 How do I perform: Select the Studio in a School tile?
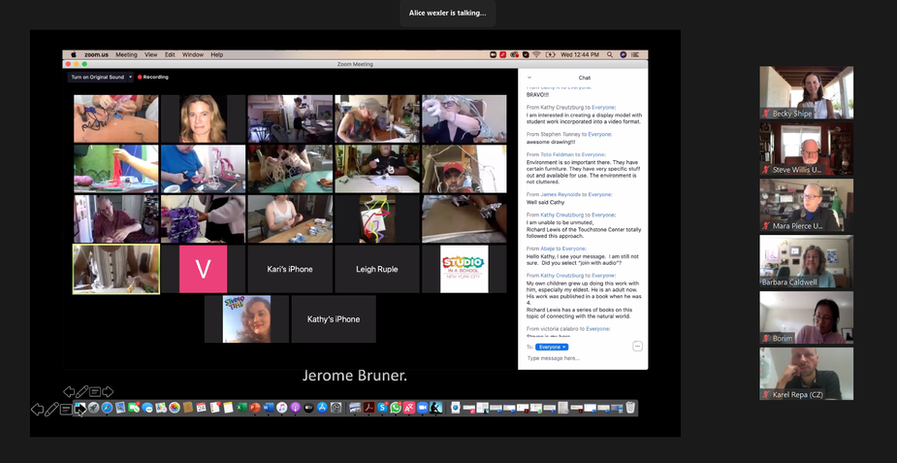coord(464,269)
